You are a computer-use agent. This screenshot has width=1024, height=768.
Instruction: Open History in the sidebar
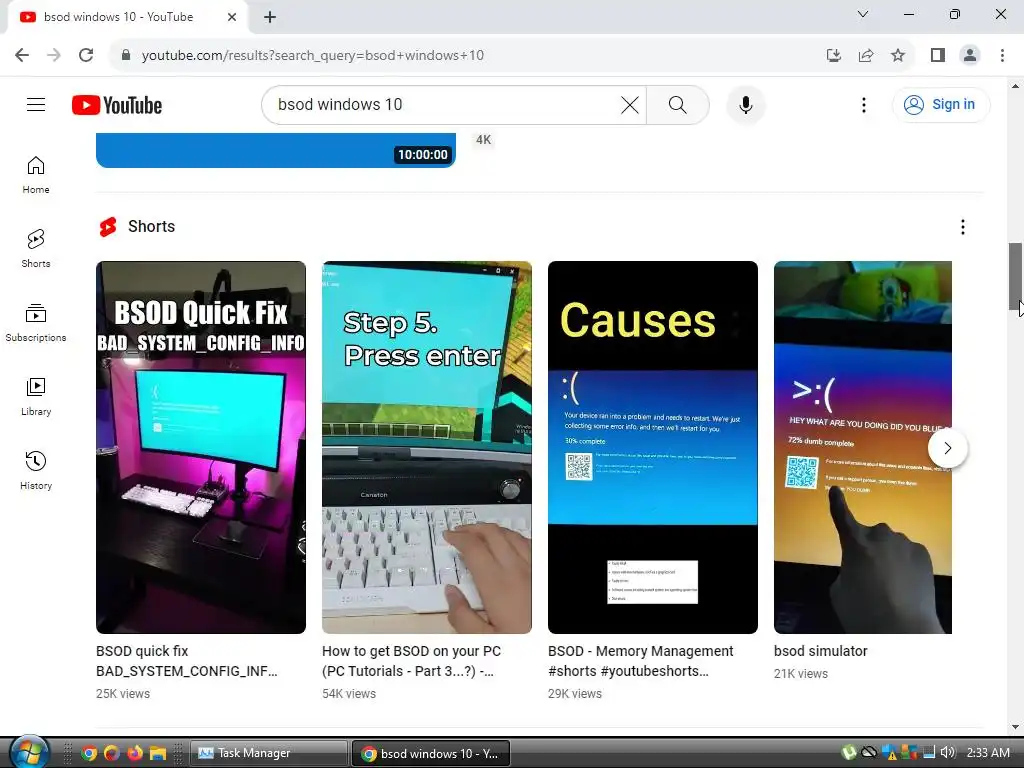[x=36, y=470]
